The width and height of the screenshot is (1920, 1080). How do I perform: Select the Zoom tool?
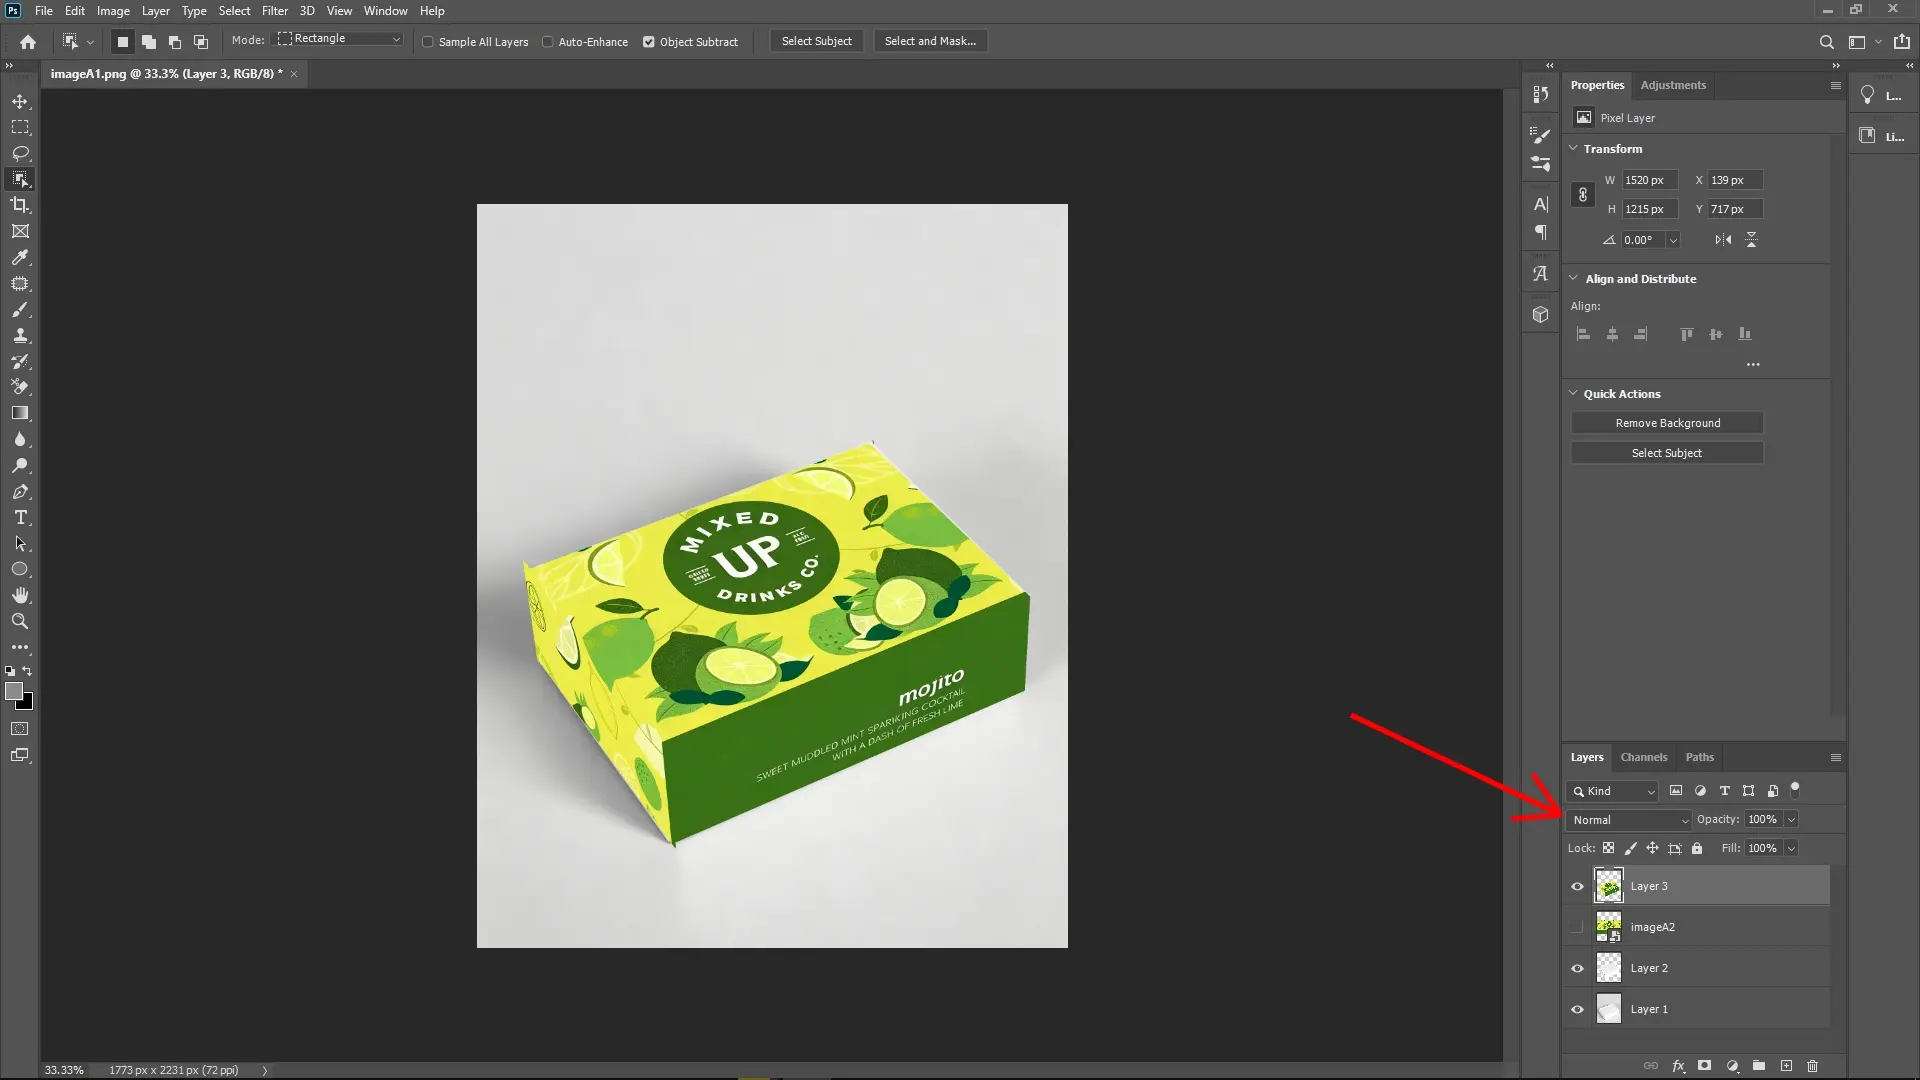[x=20, y=621]
